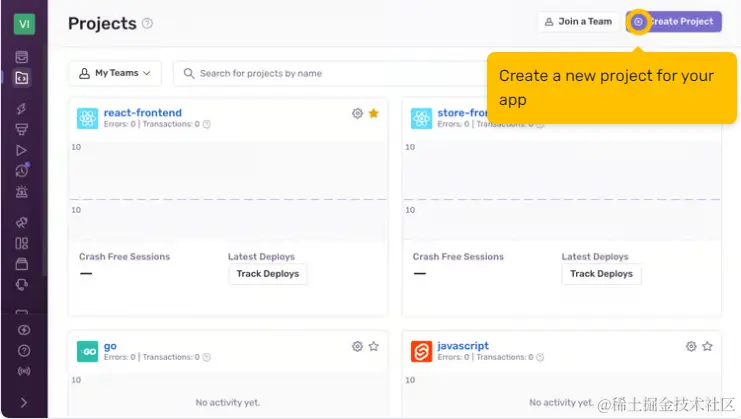The height and width of the screenshot is (419, 741).
Task: Open the clock icon with notification dot
Action: point(22,170)
